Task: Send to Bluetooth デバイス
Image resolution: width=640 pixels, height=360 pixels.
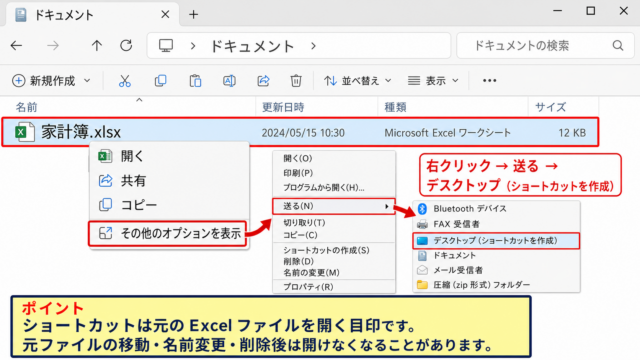Action: (496, 209)
